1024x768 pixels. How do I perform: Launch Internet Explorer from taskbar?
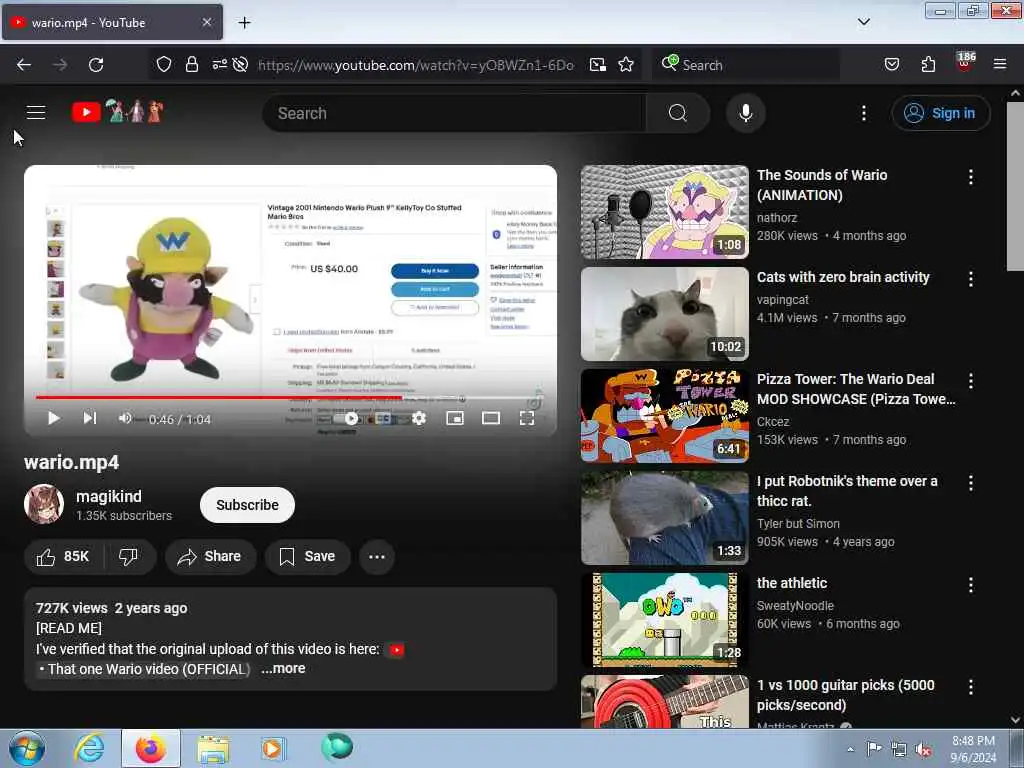(x=89, y=748)
